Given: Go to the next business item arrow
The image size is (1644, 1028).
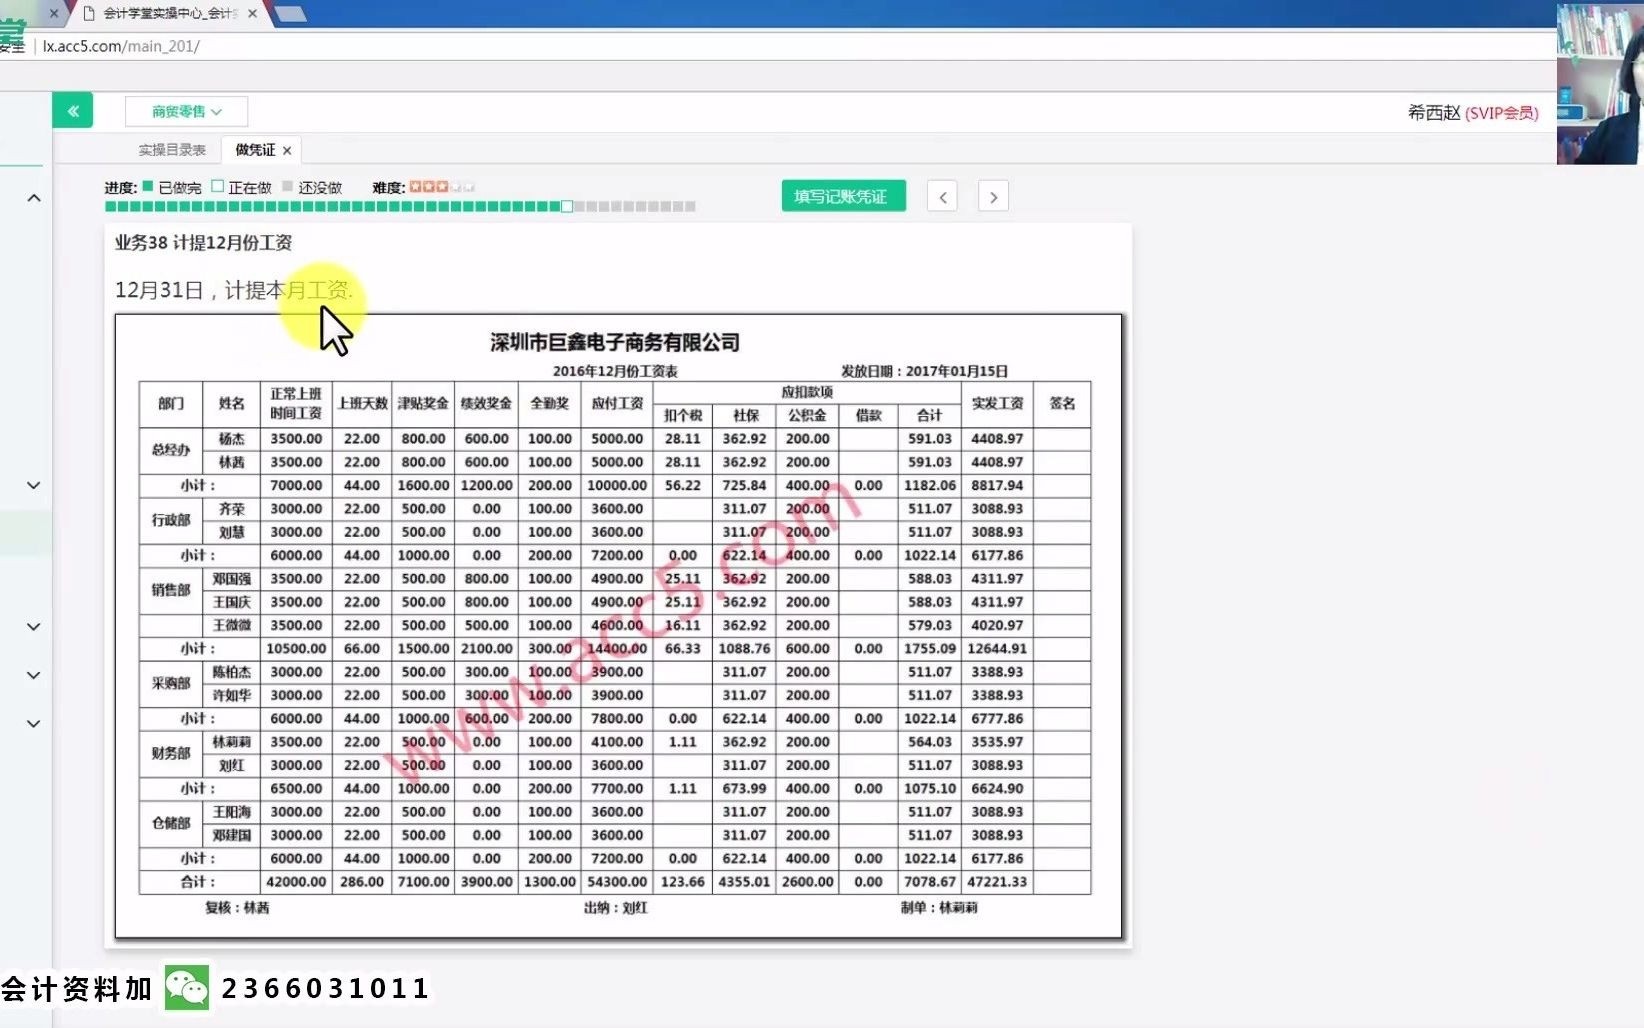Looking at the screenshot, I should pyautogui.click(x=993, y=196).
